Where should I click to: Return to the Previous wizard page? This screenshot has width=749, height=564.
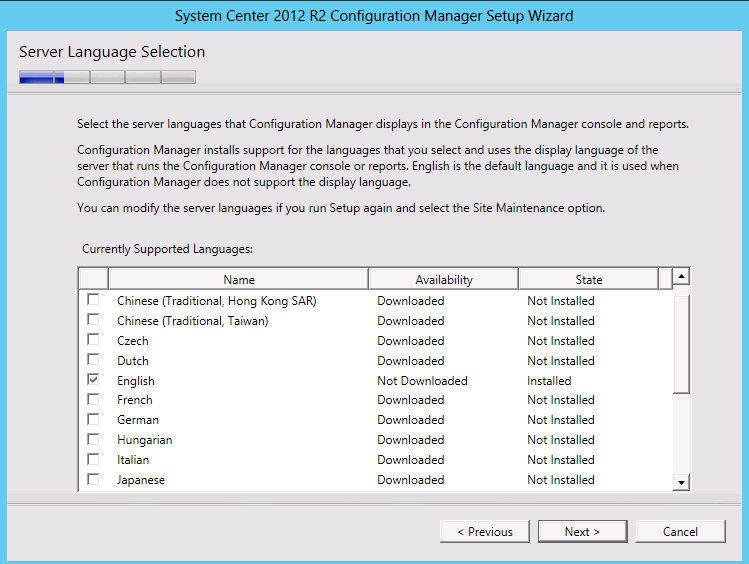[485, 532]
